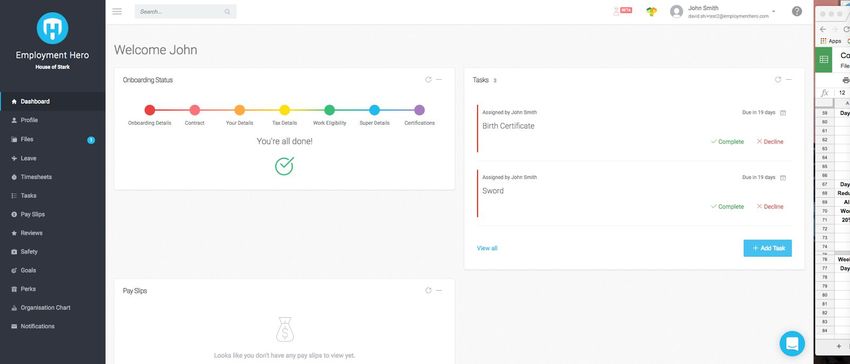Refresh the Onboarding Status panel
The image size is (850, 364).
(x=428, y=80)
